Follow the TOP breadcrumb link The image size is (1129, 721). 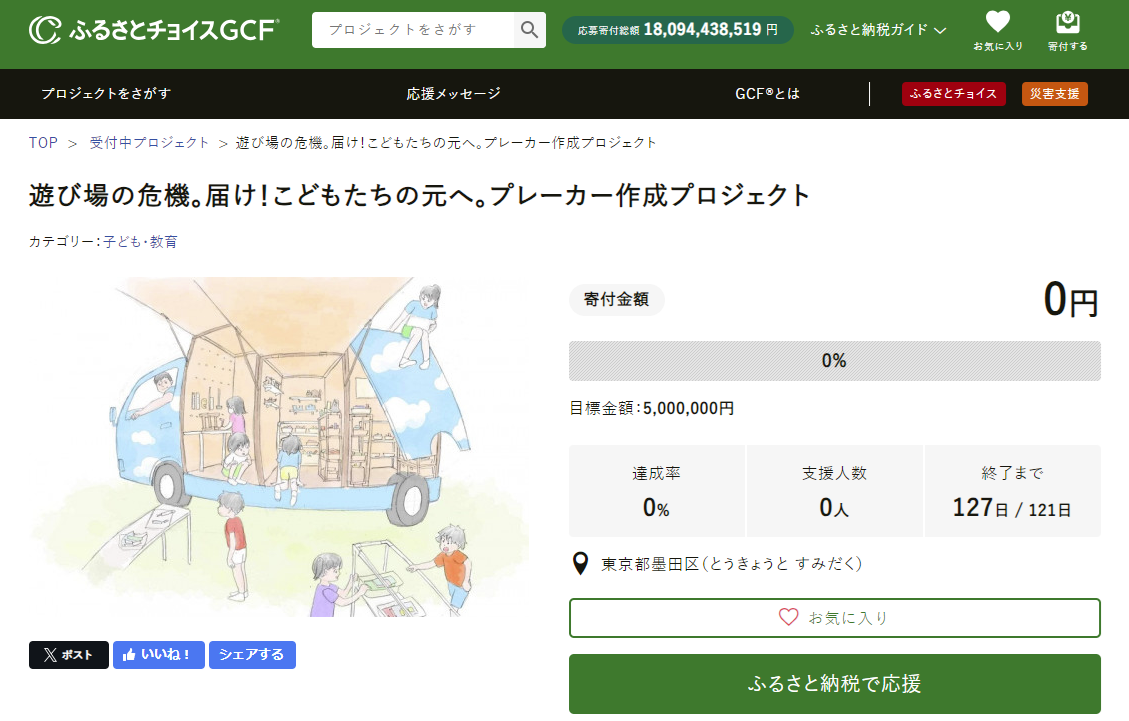[43, 143]
